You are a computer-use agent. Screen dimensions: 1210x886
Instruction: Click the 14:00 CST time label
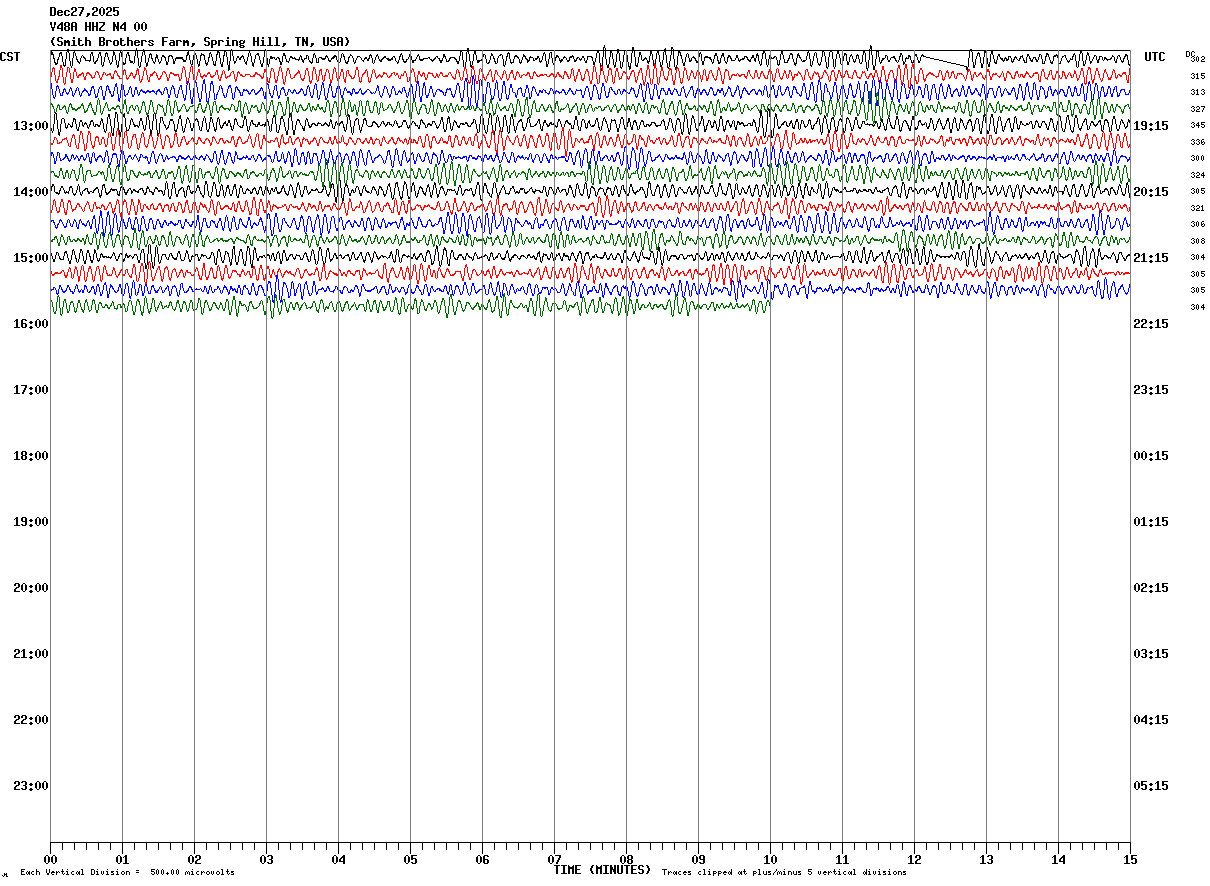coord(31,192)
